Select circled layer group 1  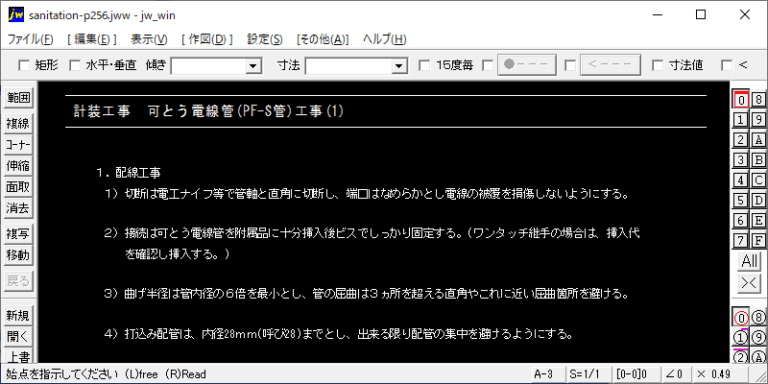click(741, 337)
